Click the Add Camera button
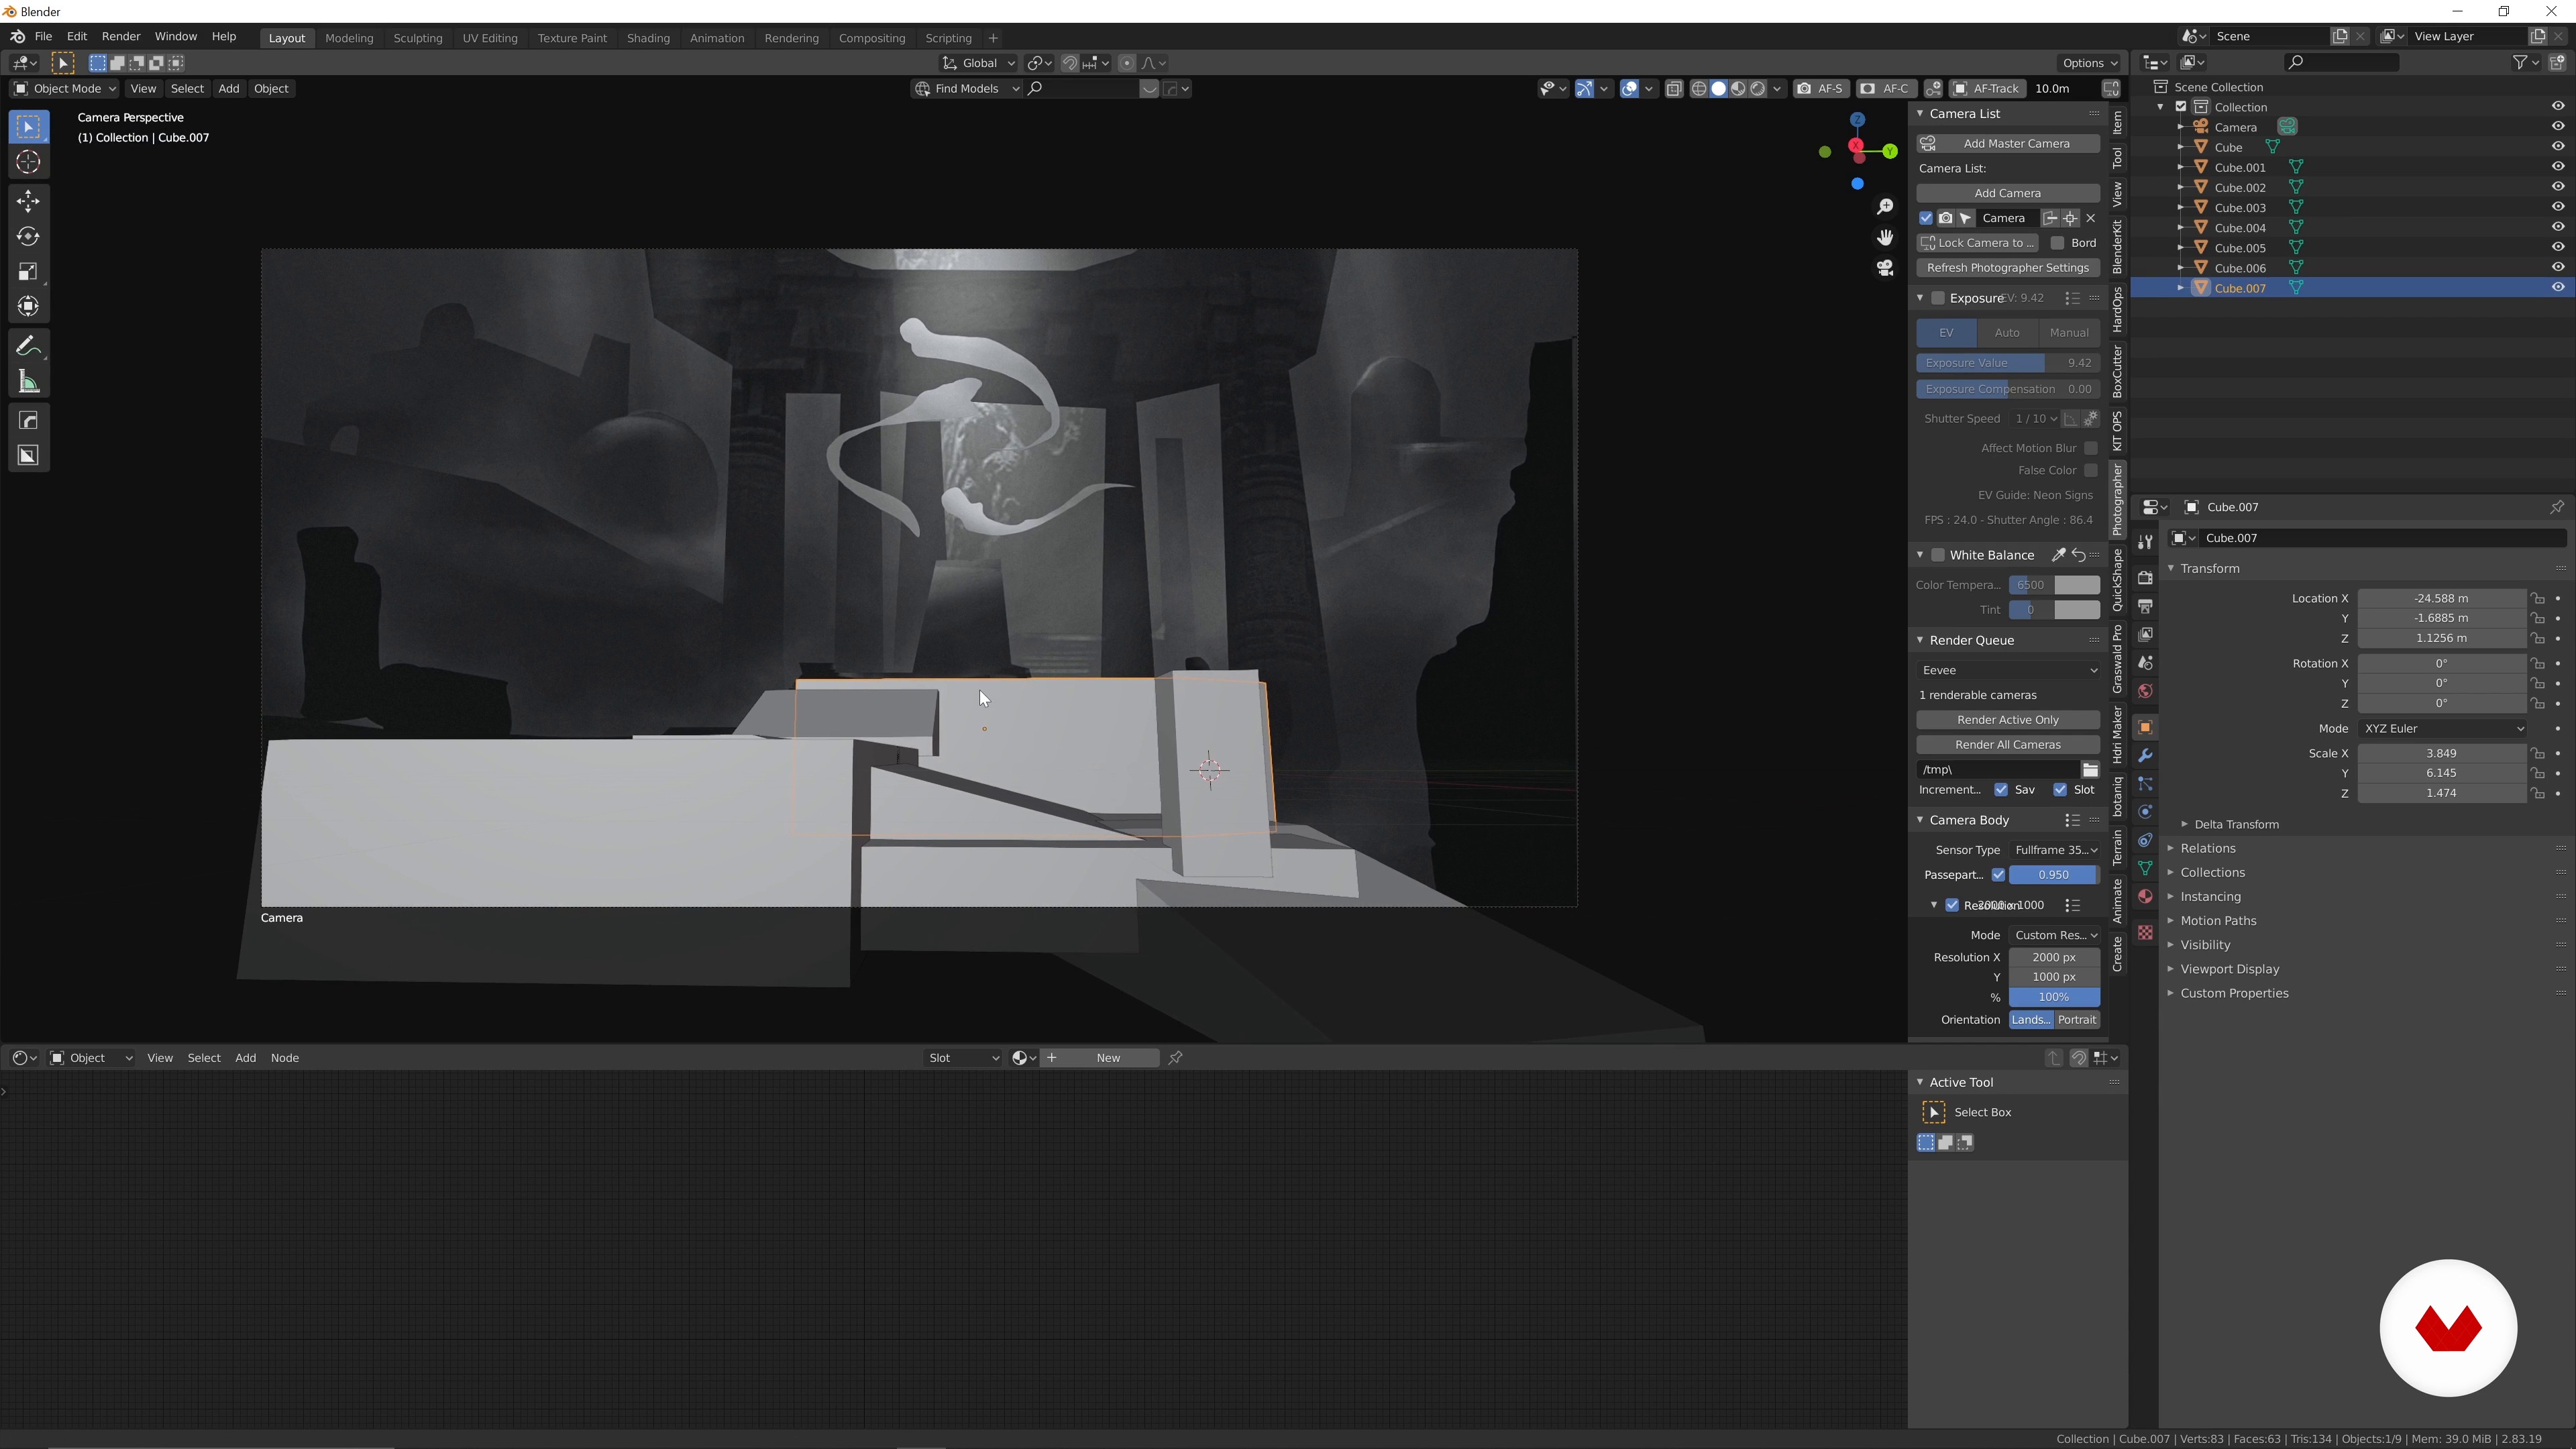This screenshot has width=2576, height=1449. [2008, 193]
